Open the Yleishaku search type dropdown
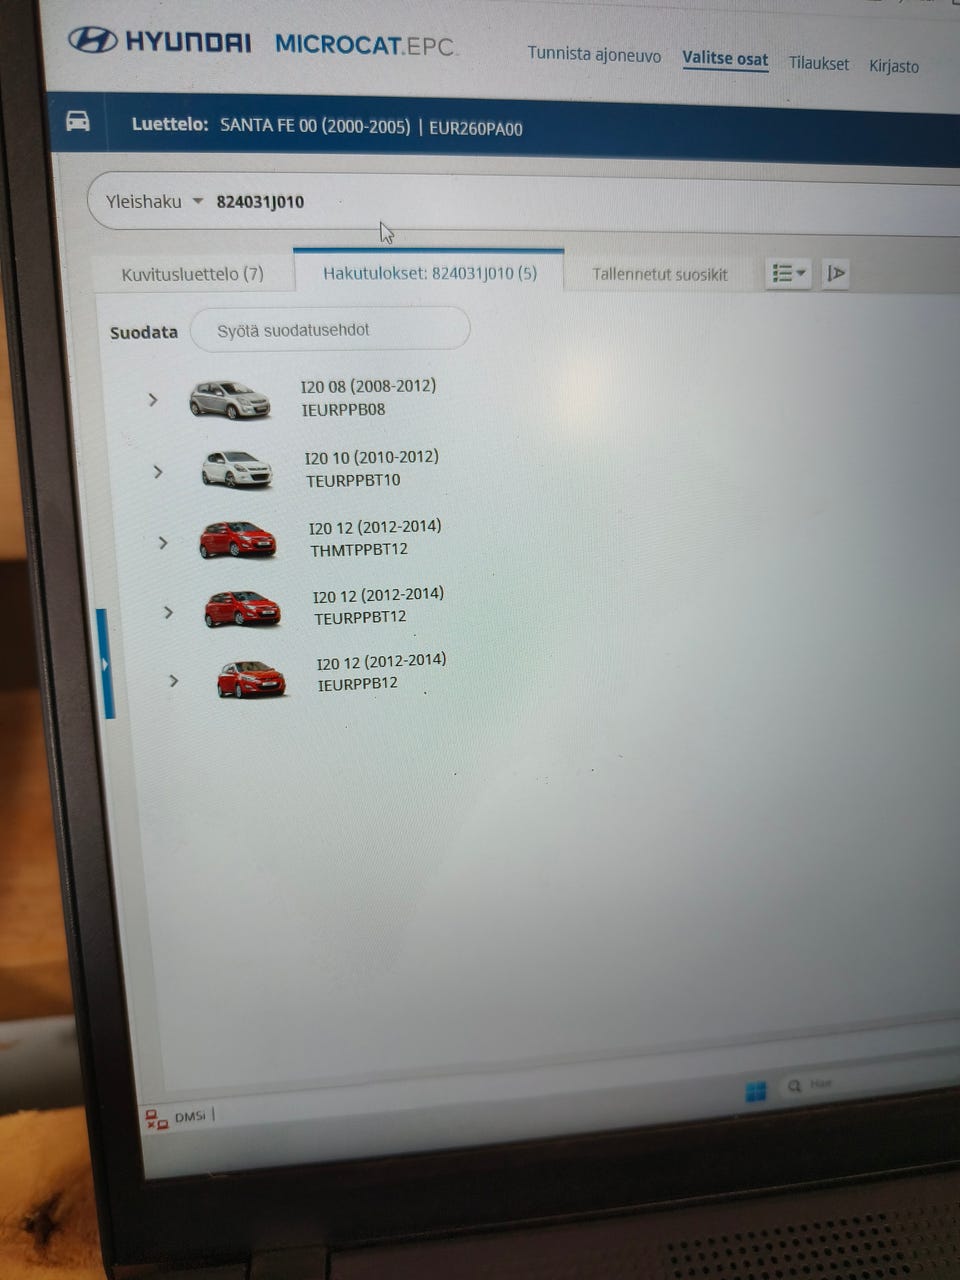The image size is (960, 1280). [x=154, y=201]
